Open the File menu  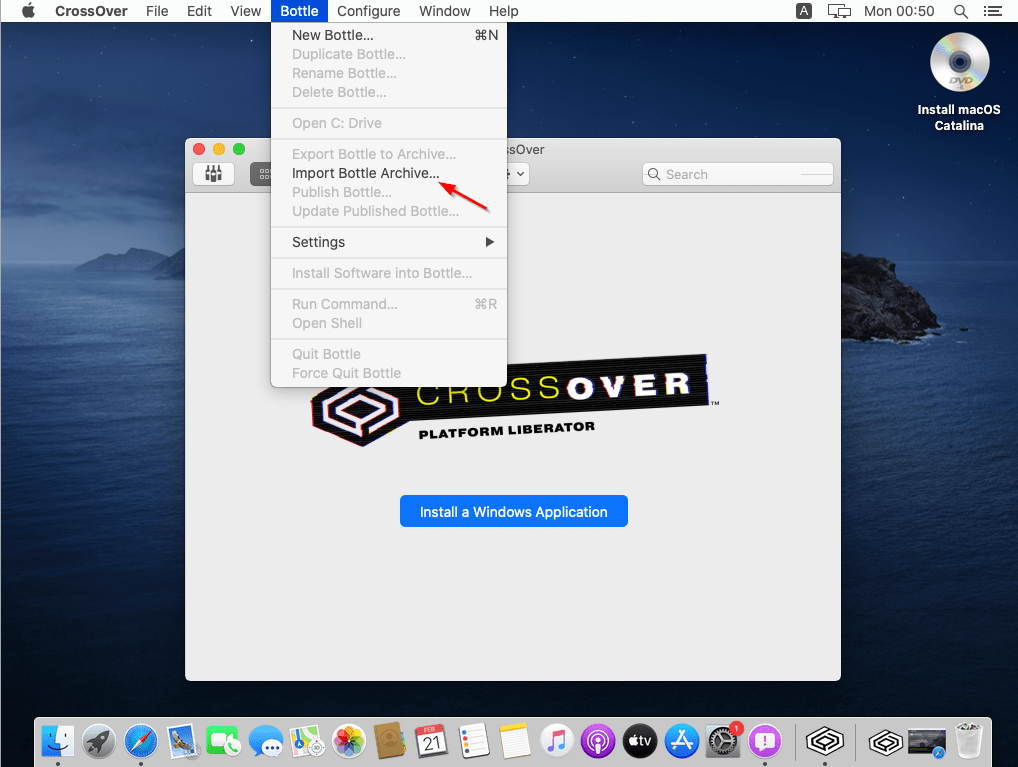point(157,11)
